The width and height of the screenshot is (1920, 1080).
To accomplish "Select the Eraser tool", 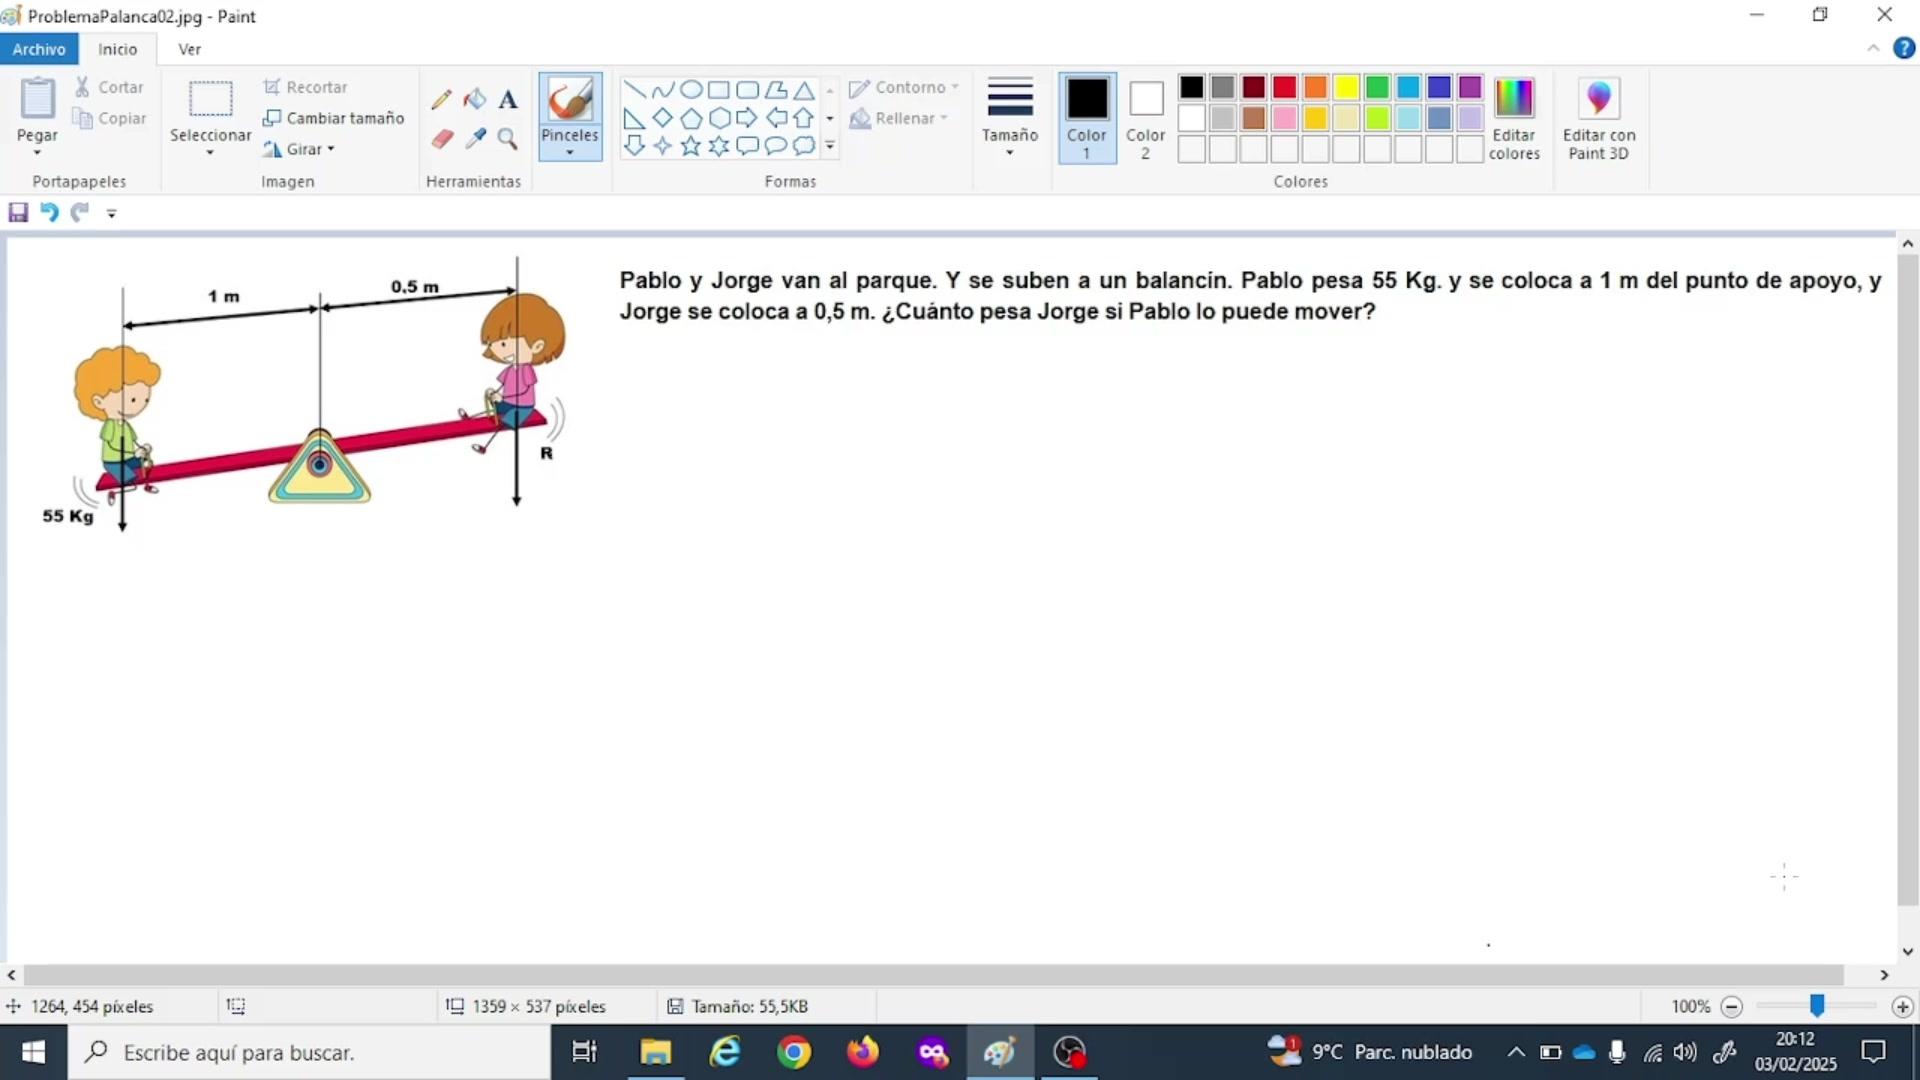I will tap(442, 139).
